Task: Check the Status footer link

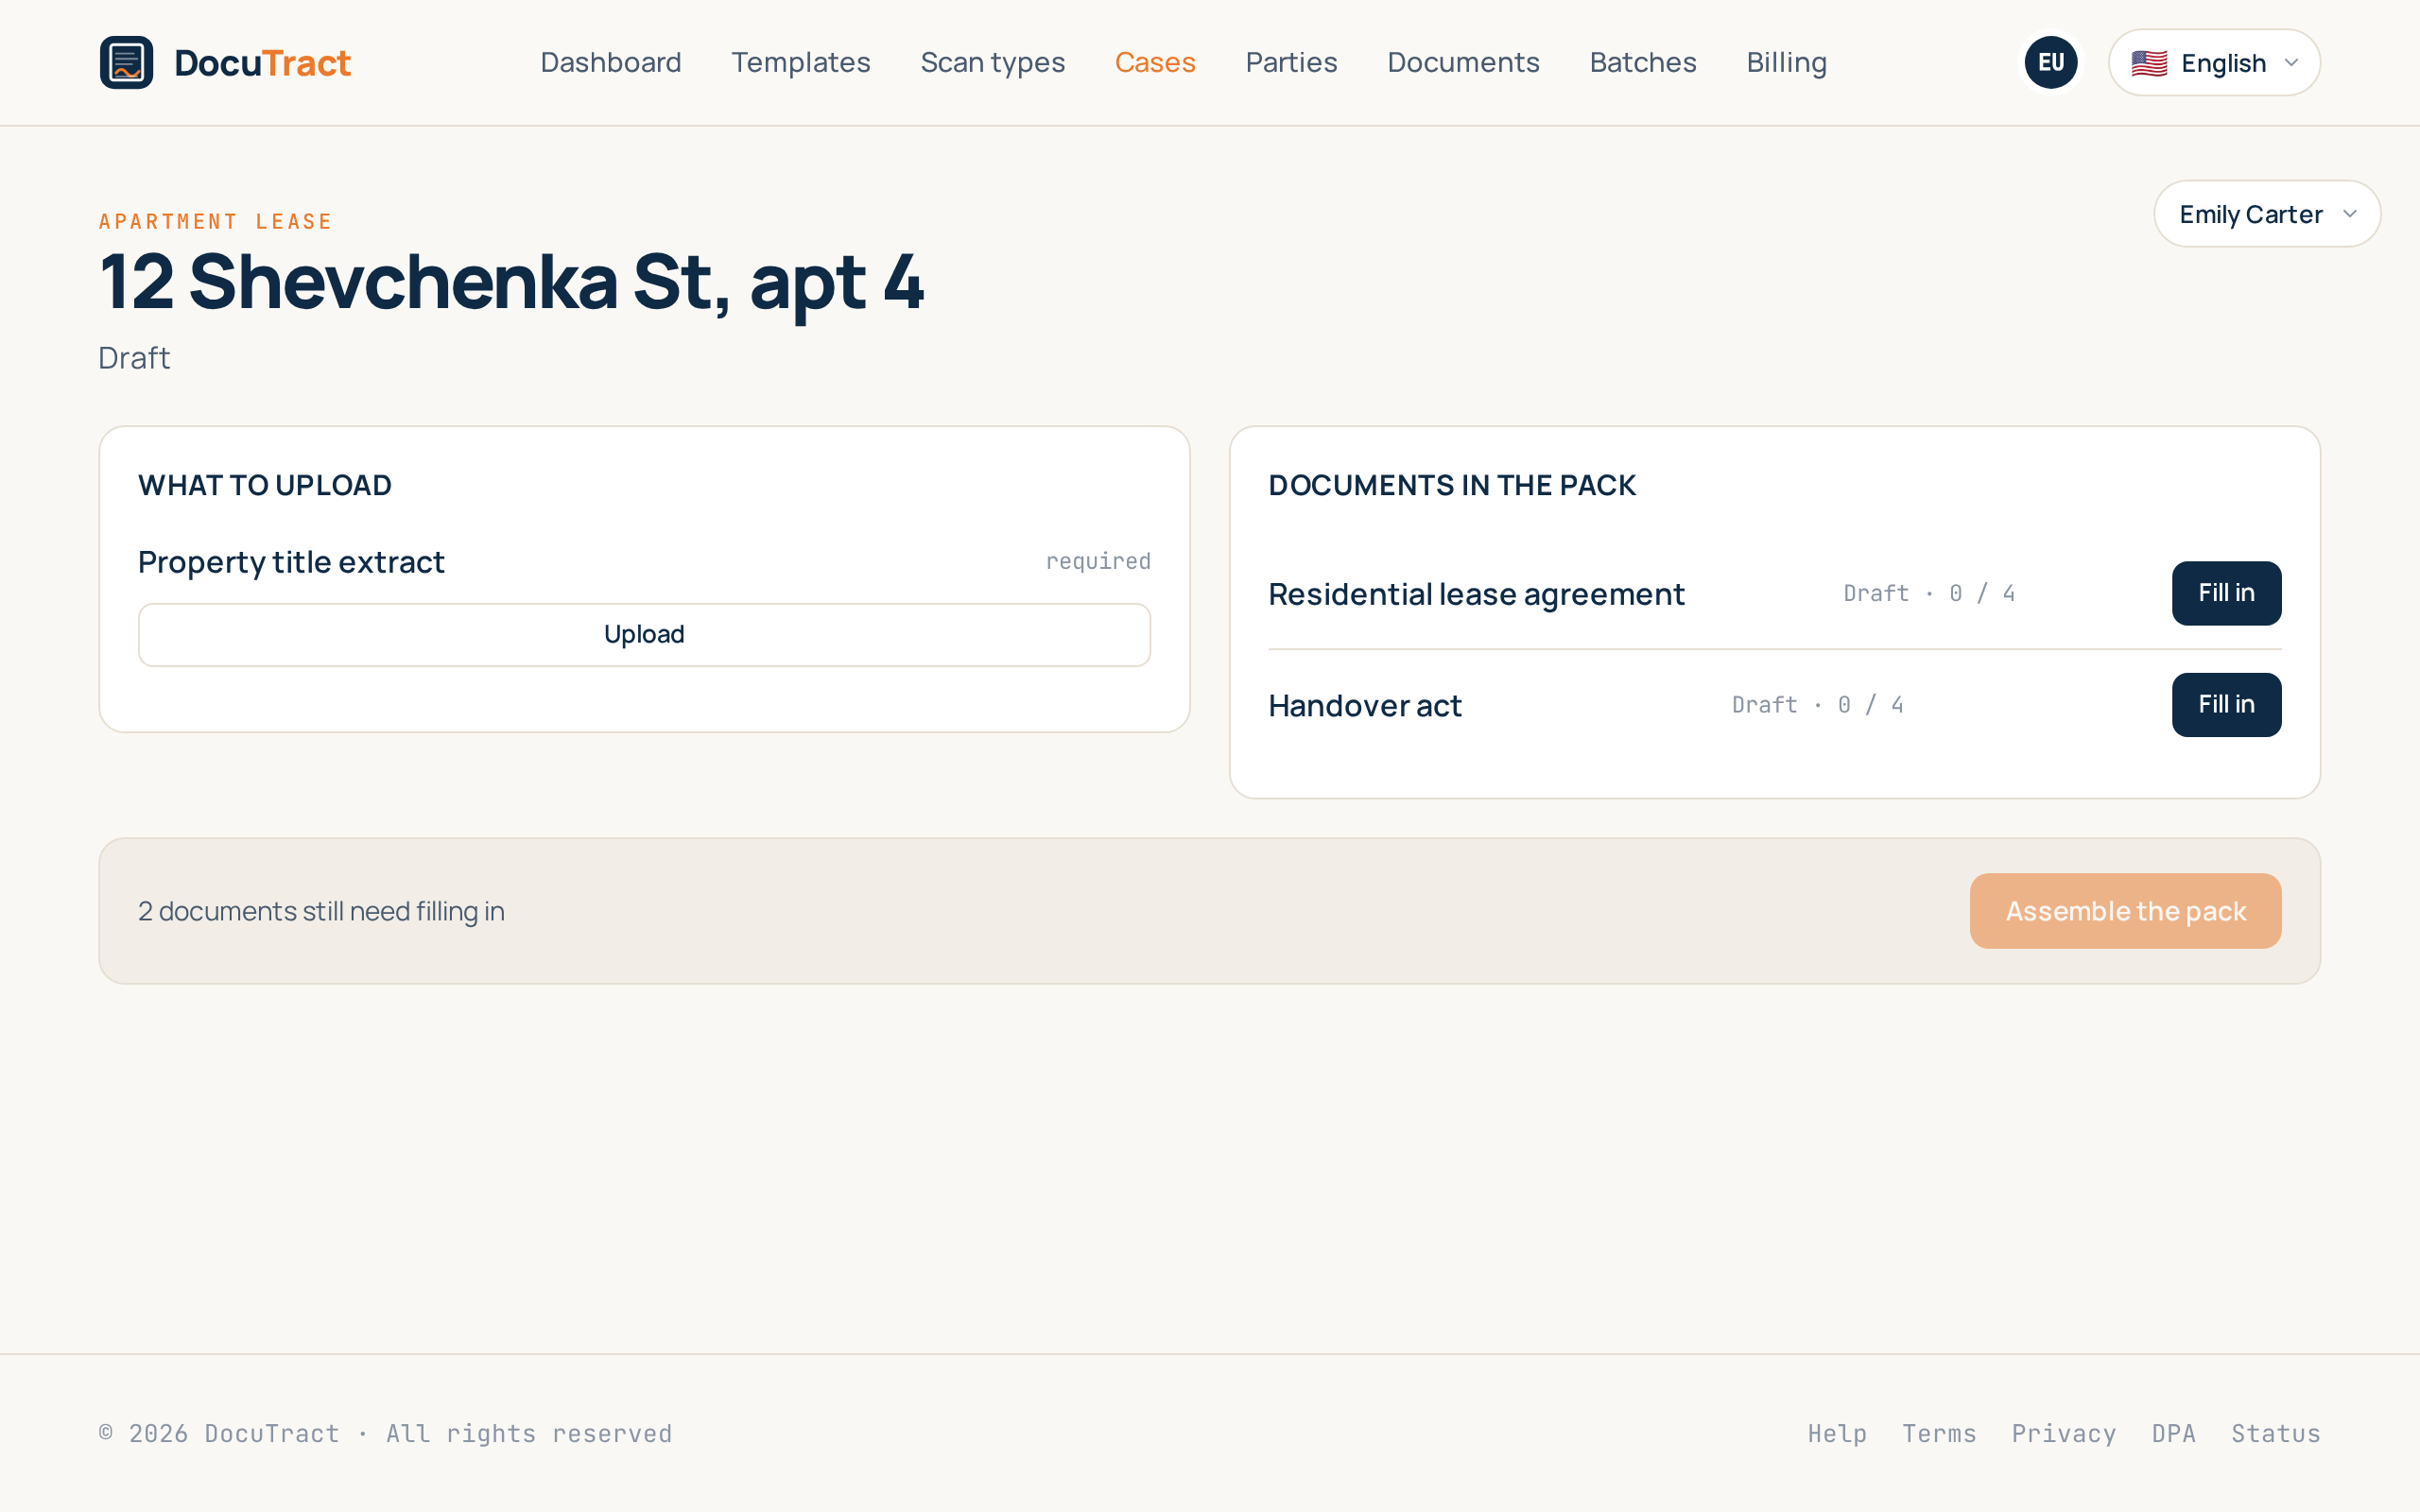Action: point(2275,1433)
